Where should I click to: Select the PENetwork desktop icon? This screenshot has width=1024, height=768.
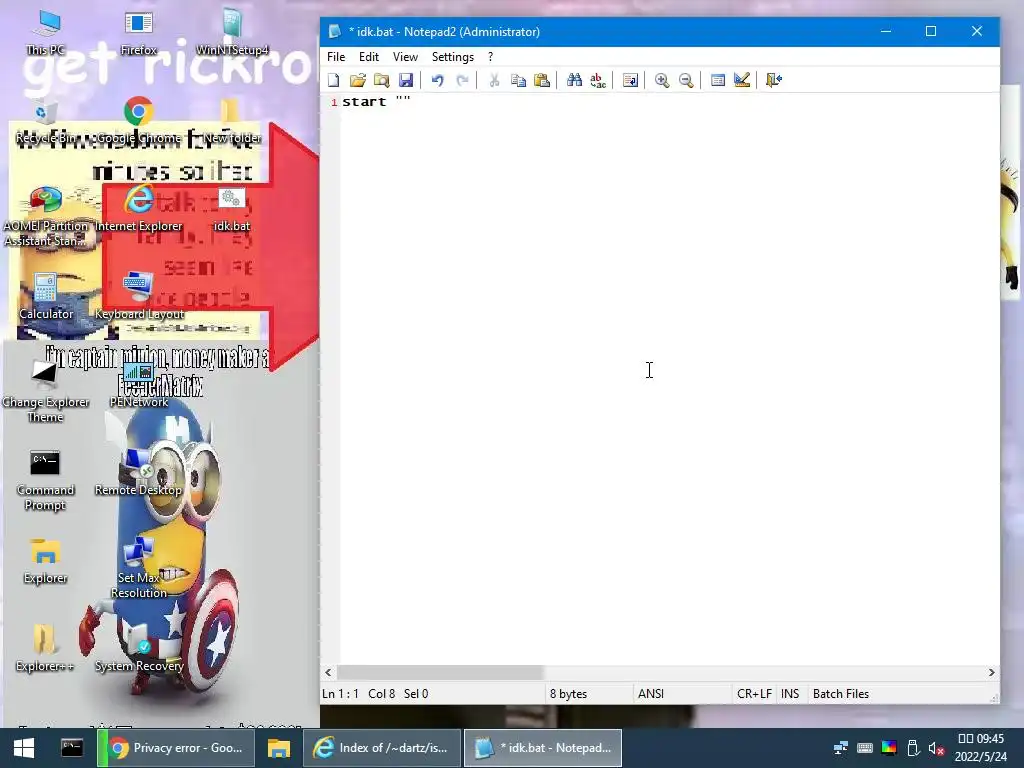pos(138,385)
